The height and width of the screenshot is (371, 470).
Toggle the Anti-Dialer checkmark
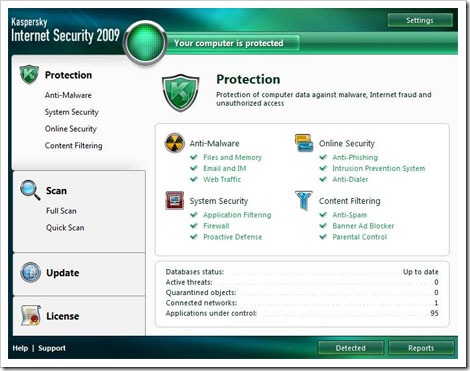pyautogui.click(x=323, y=179)
